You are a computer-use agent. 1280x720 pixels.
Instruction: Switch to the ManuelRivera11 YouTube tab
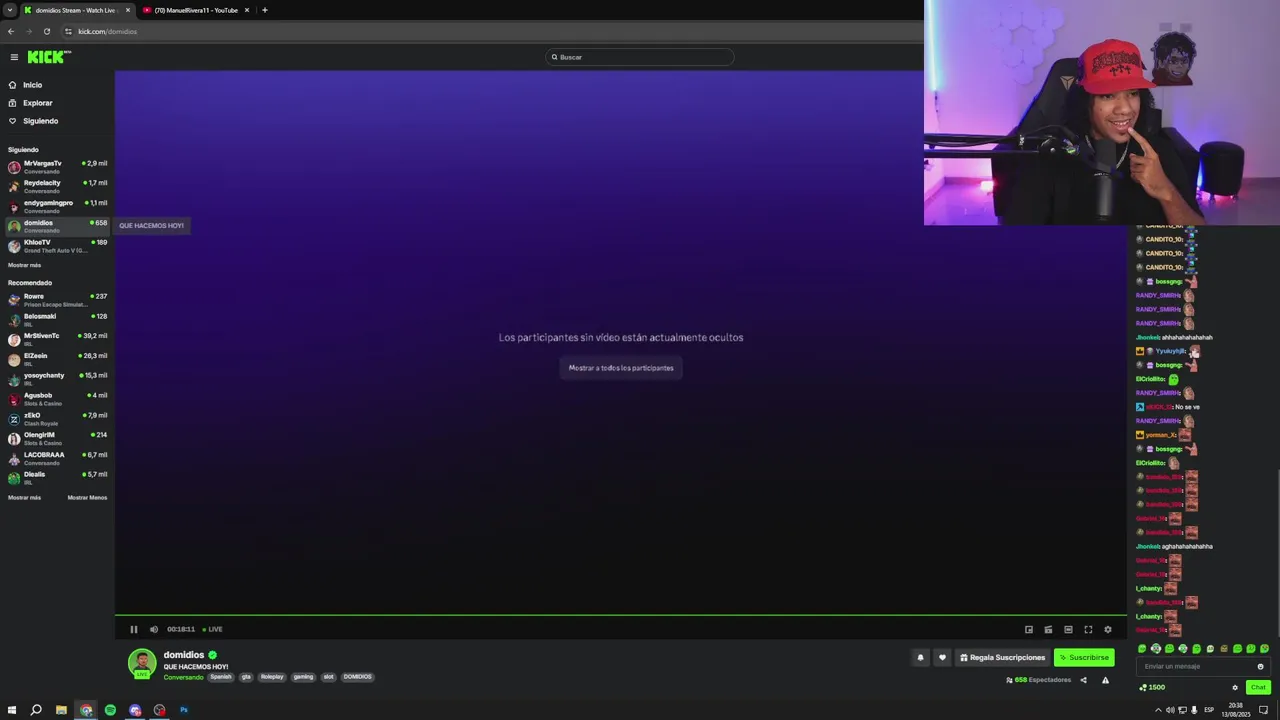(x=195, y=10)
